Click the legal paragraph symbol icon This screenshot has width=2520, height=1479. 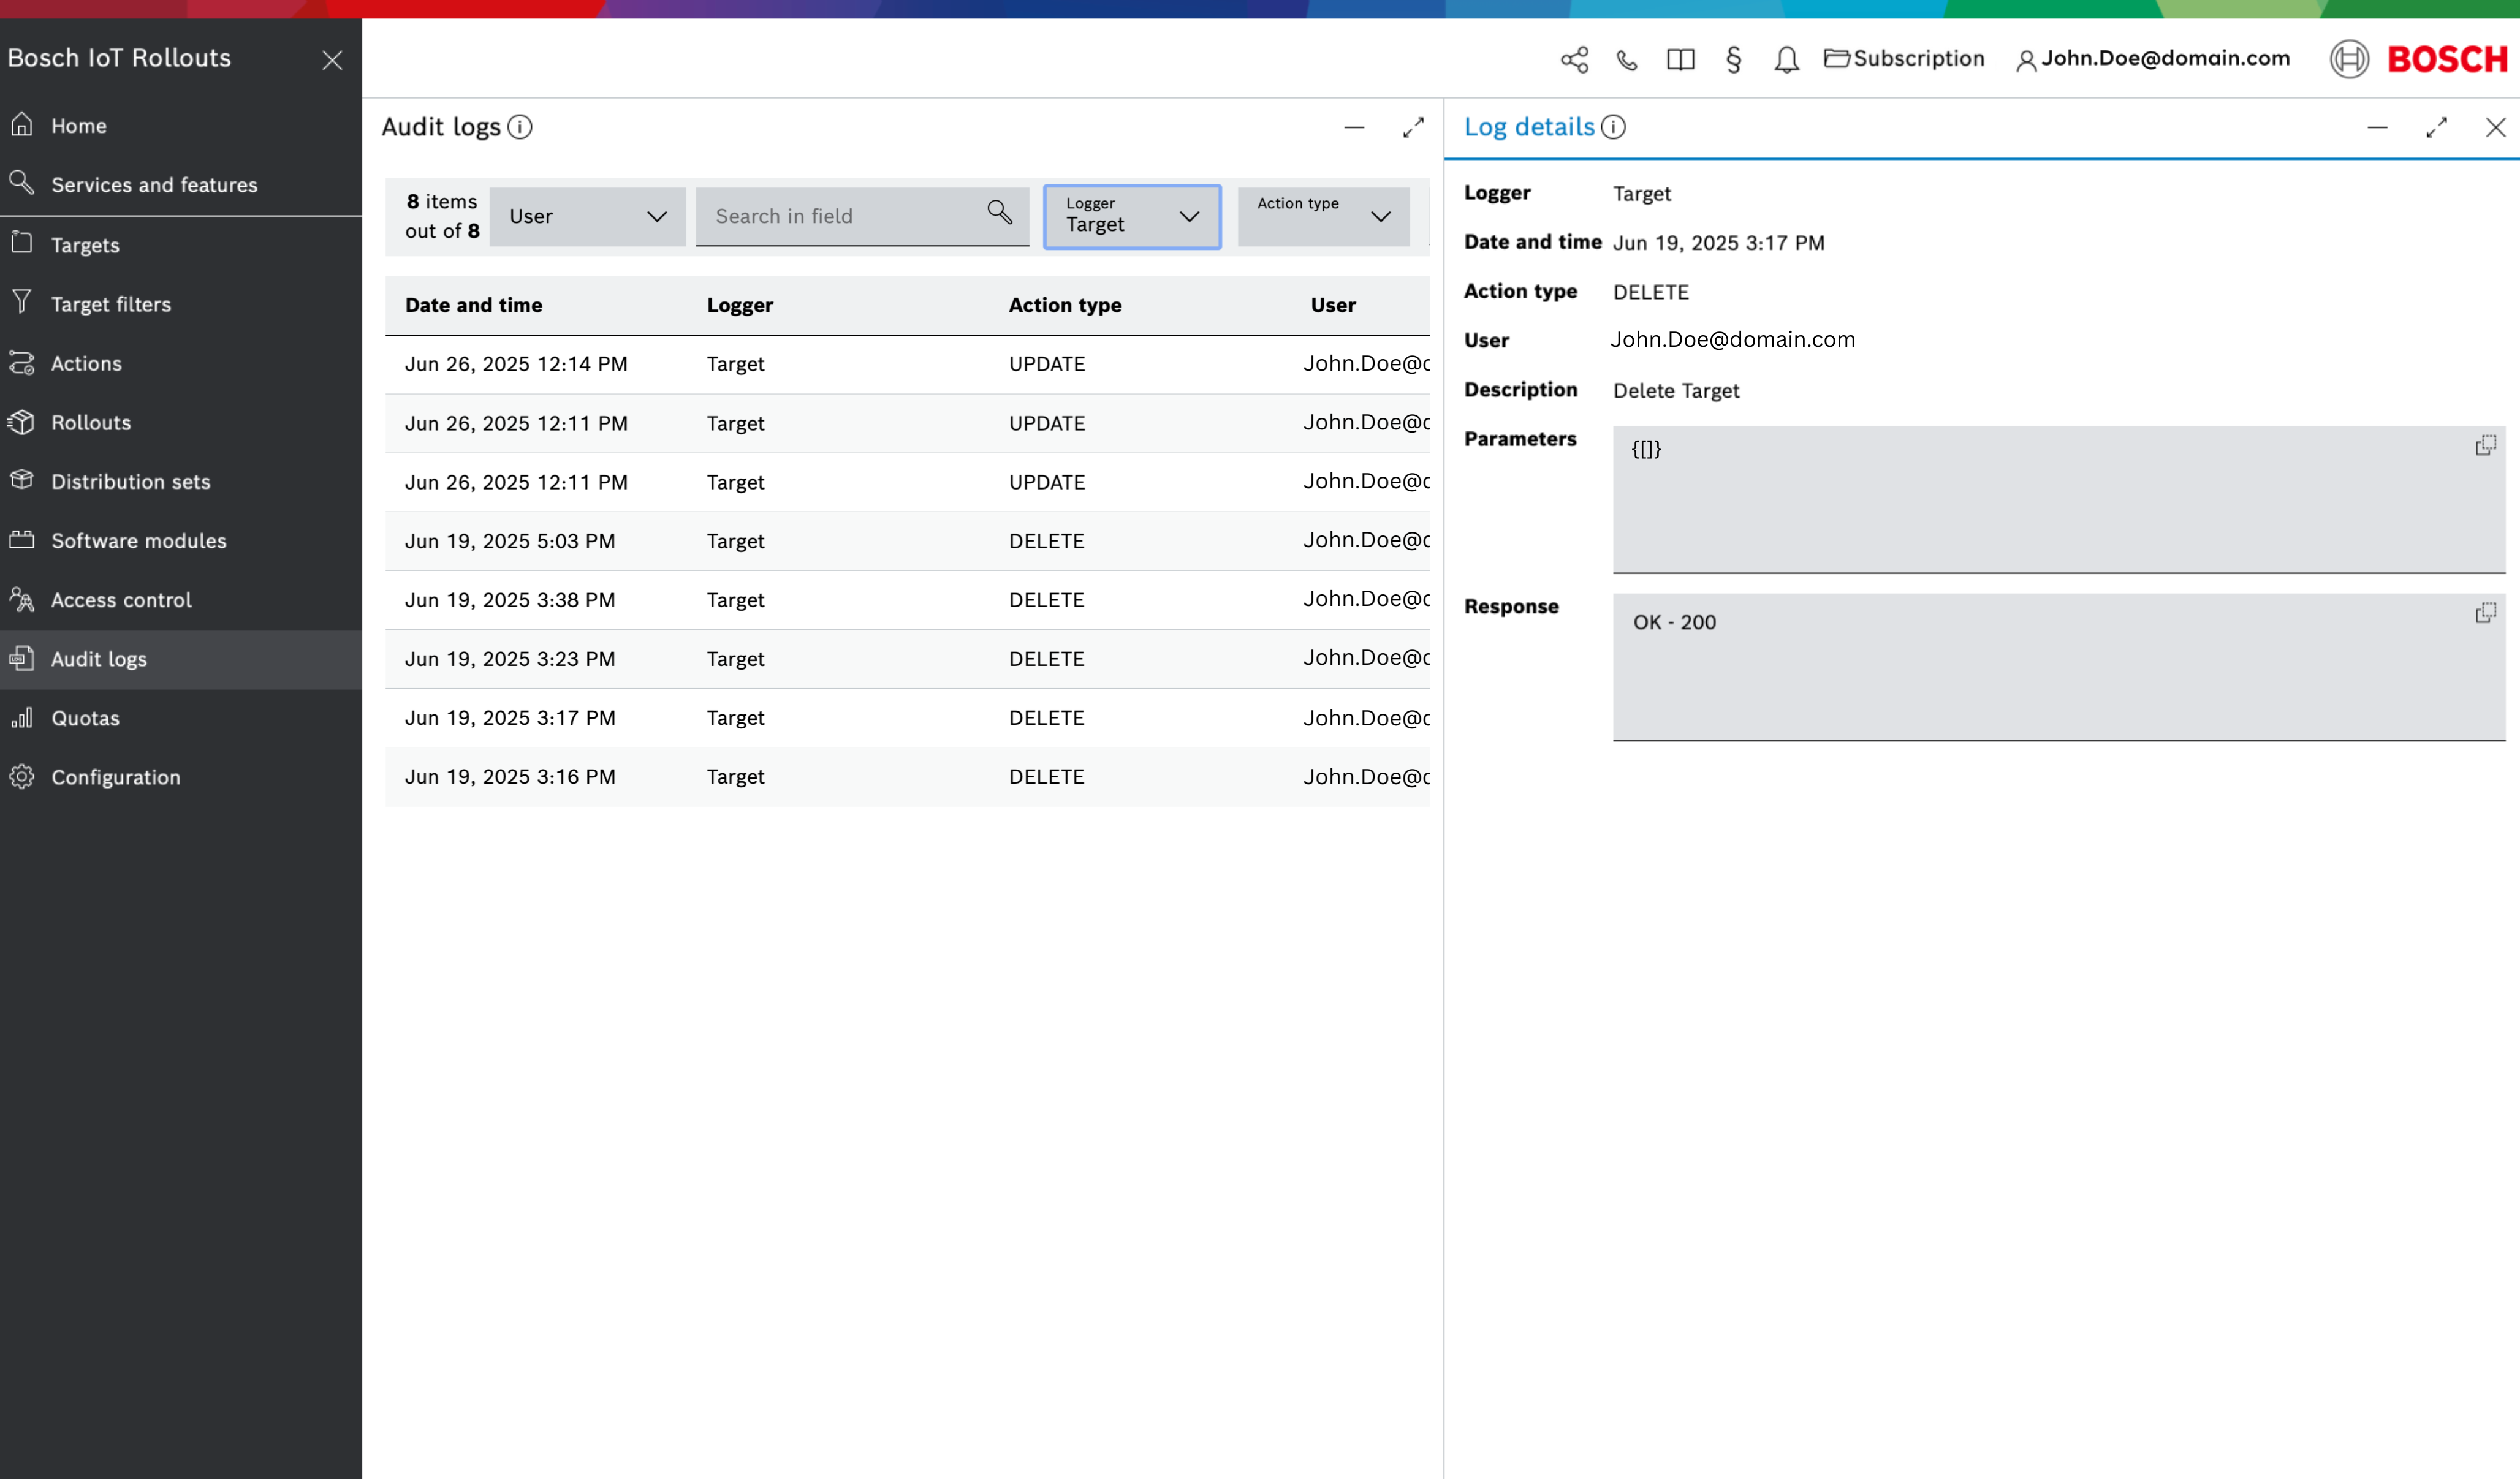(x=1733, y=60)
